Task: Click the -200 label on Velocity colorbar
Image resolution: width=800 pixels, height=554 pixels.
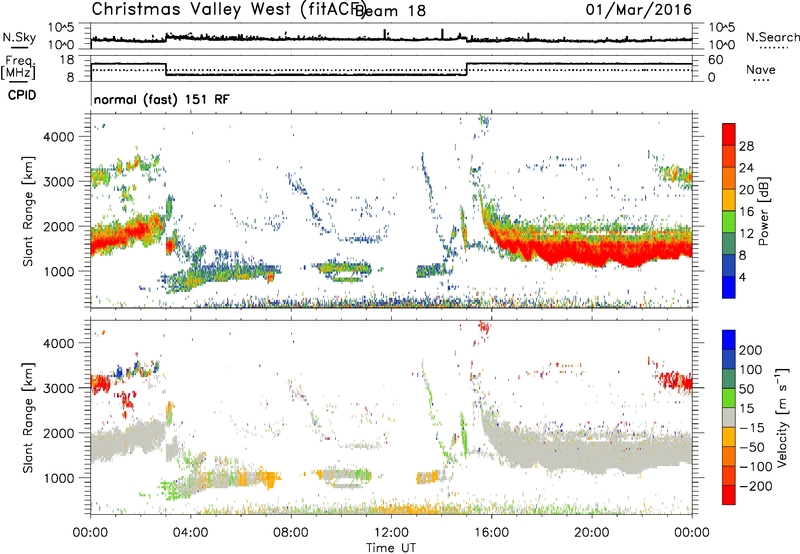Action: pyautogui.click(x=756, y=486)
